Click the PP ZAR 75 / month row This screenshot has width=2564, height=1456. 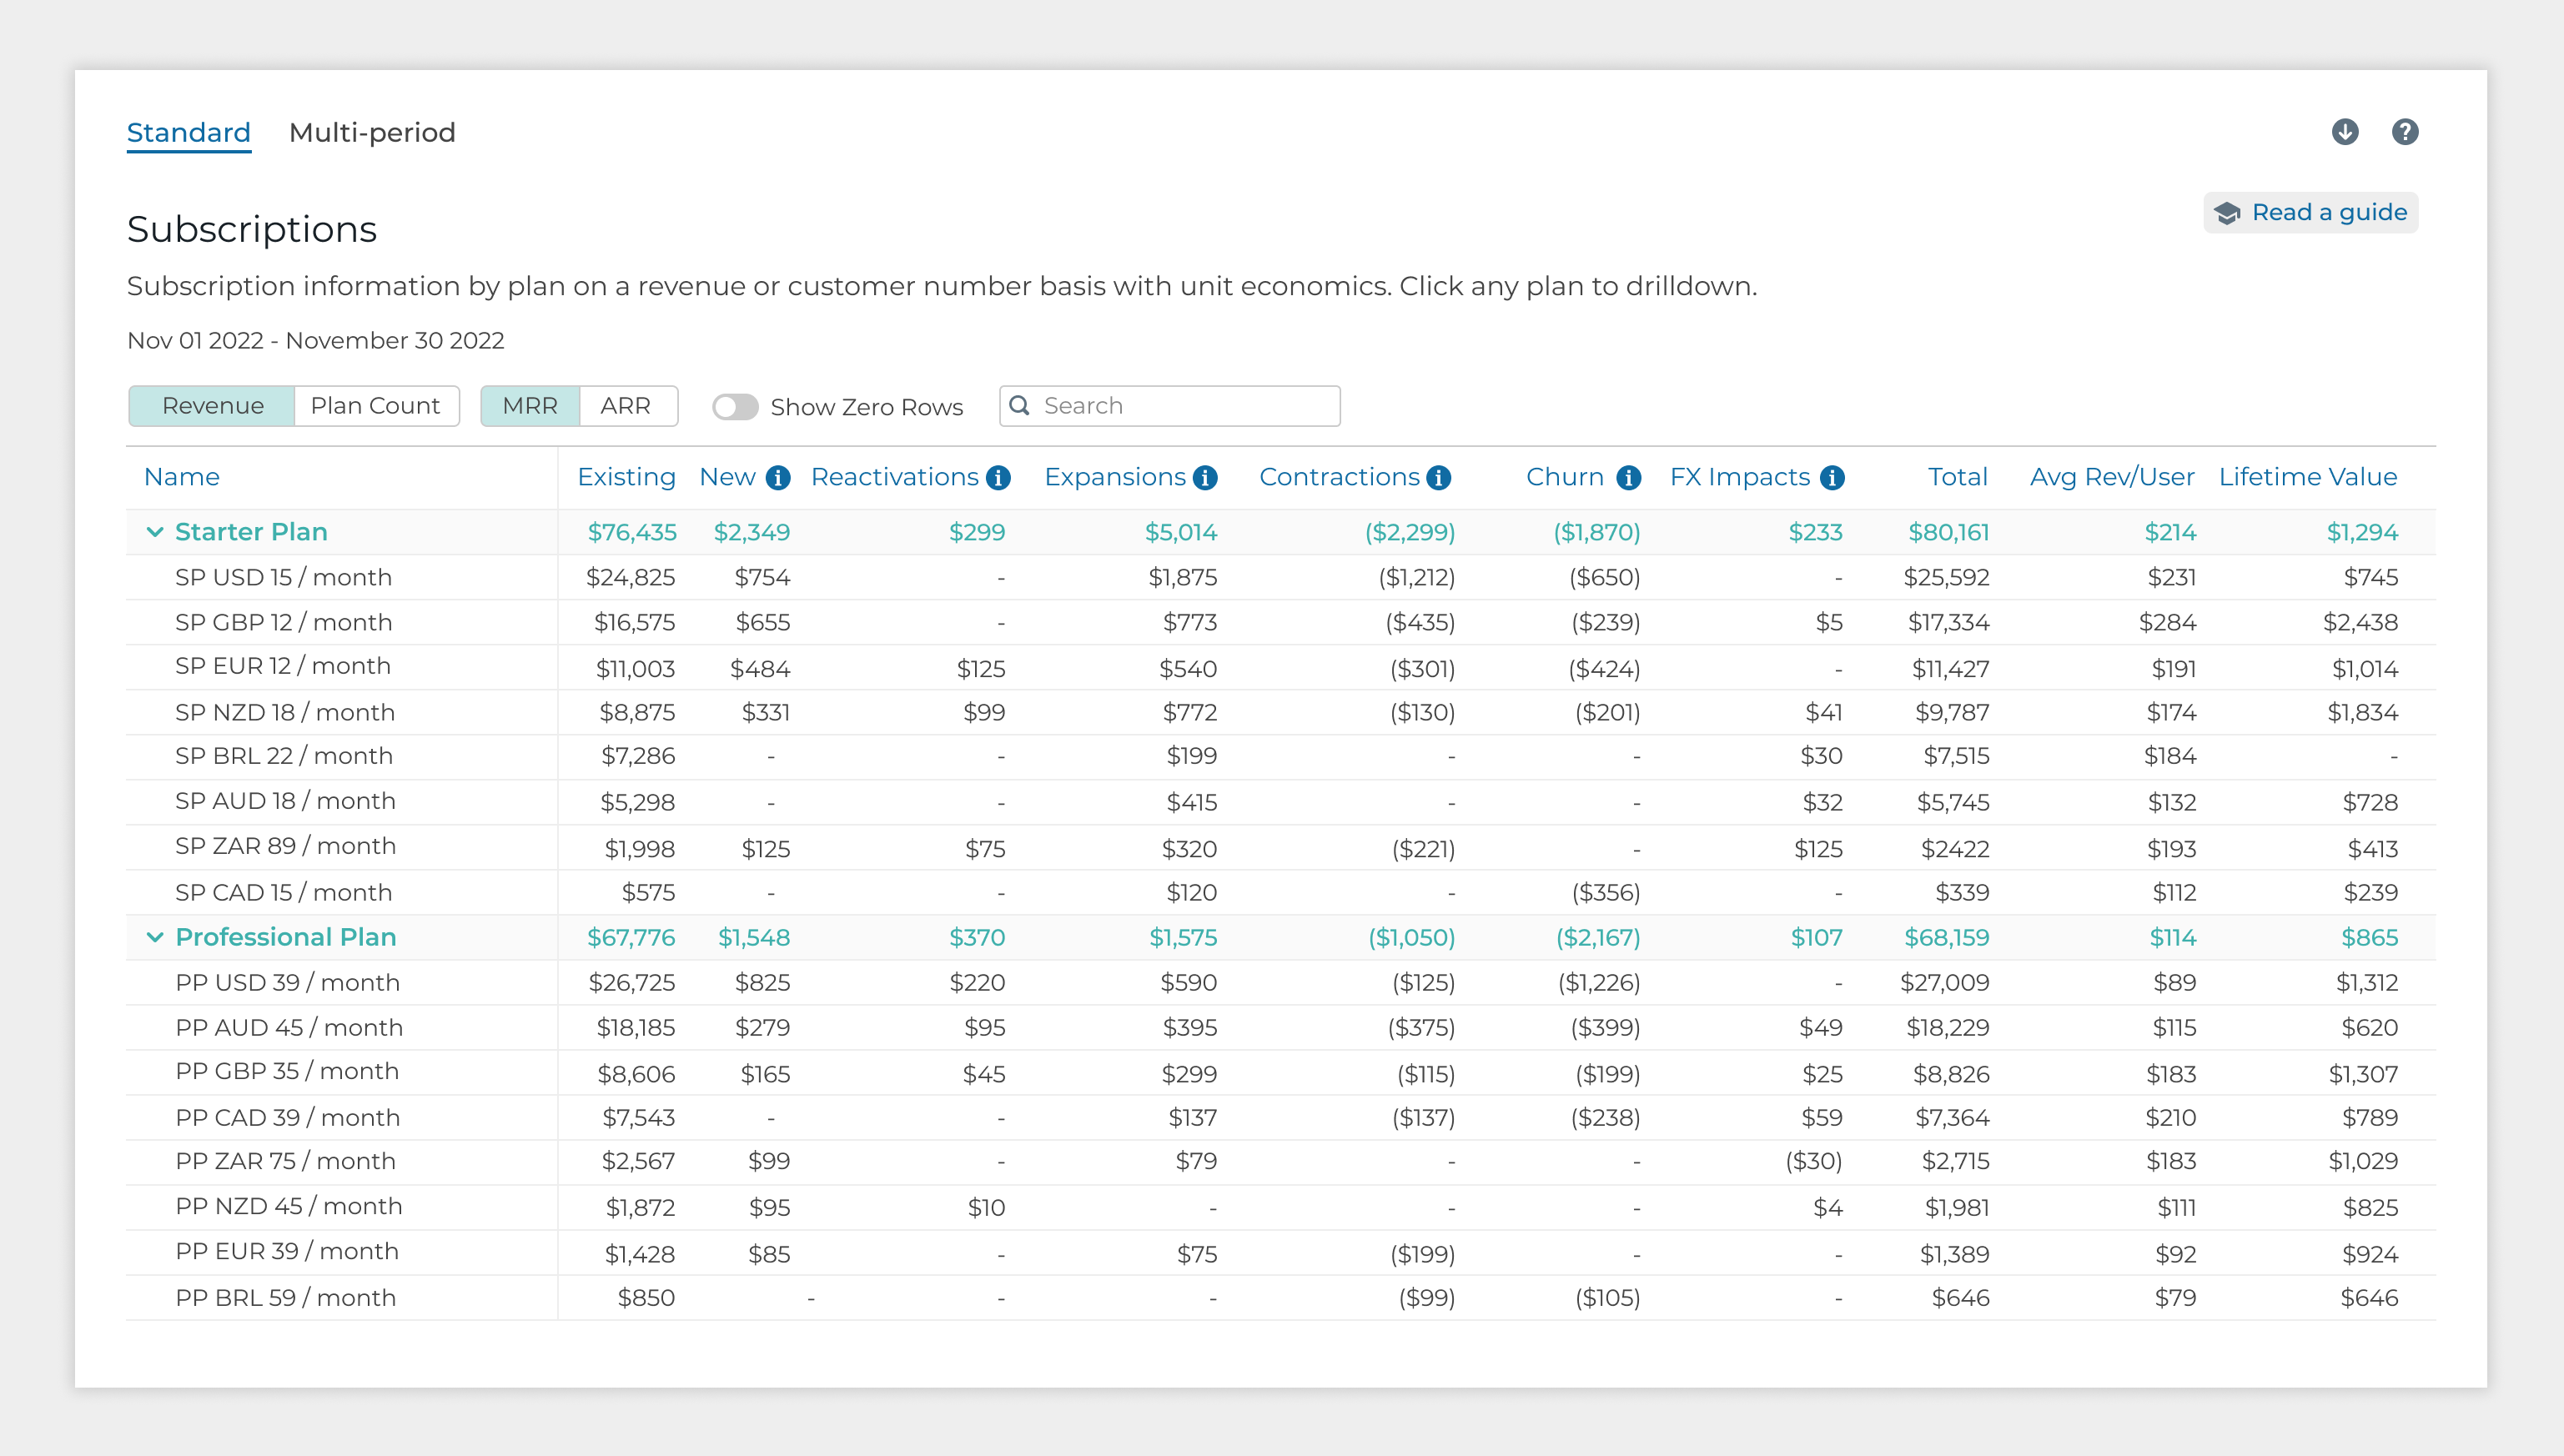coord(1280,1162)
